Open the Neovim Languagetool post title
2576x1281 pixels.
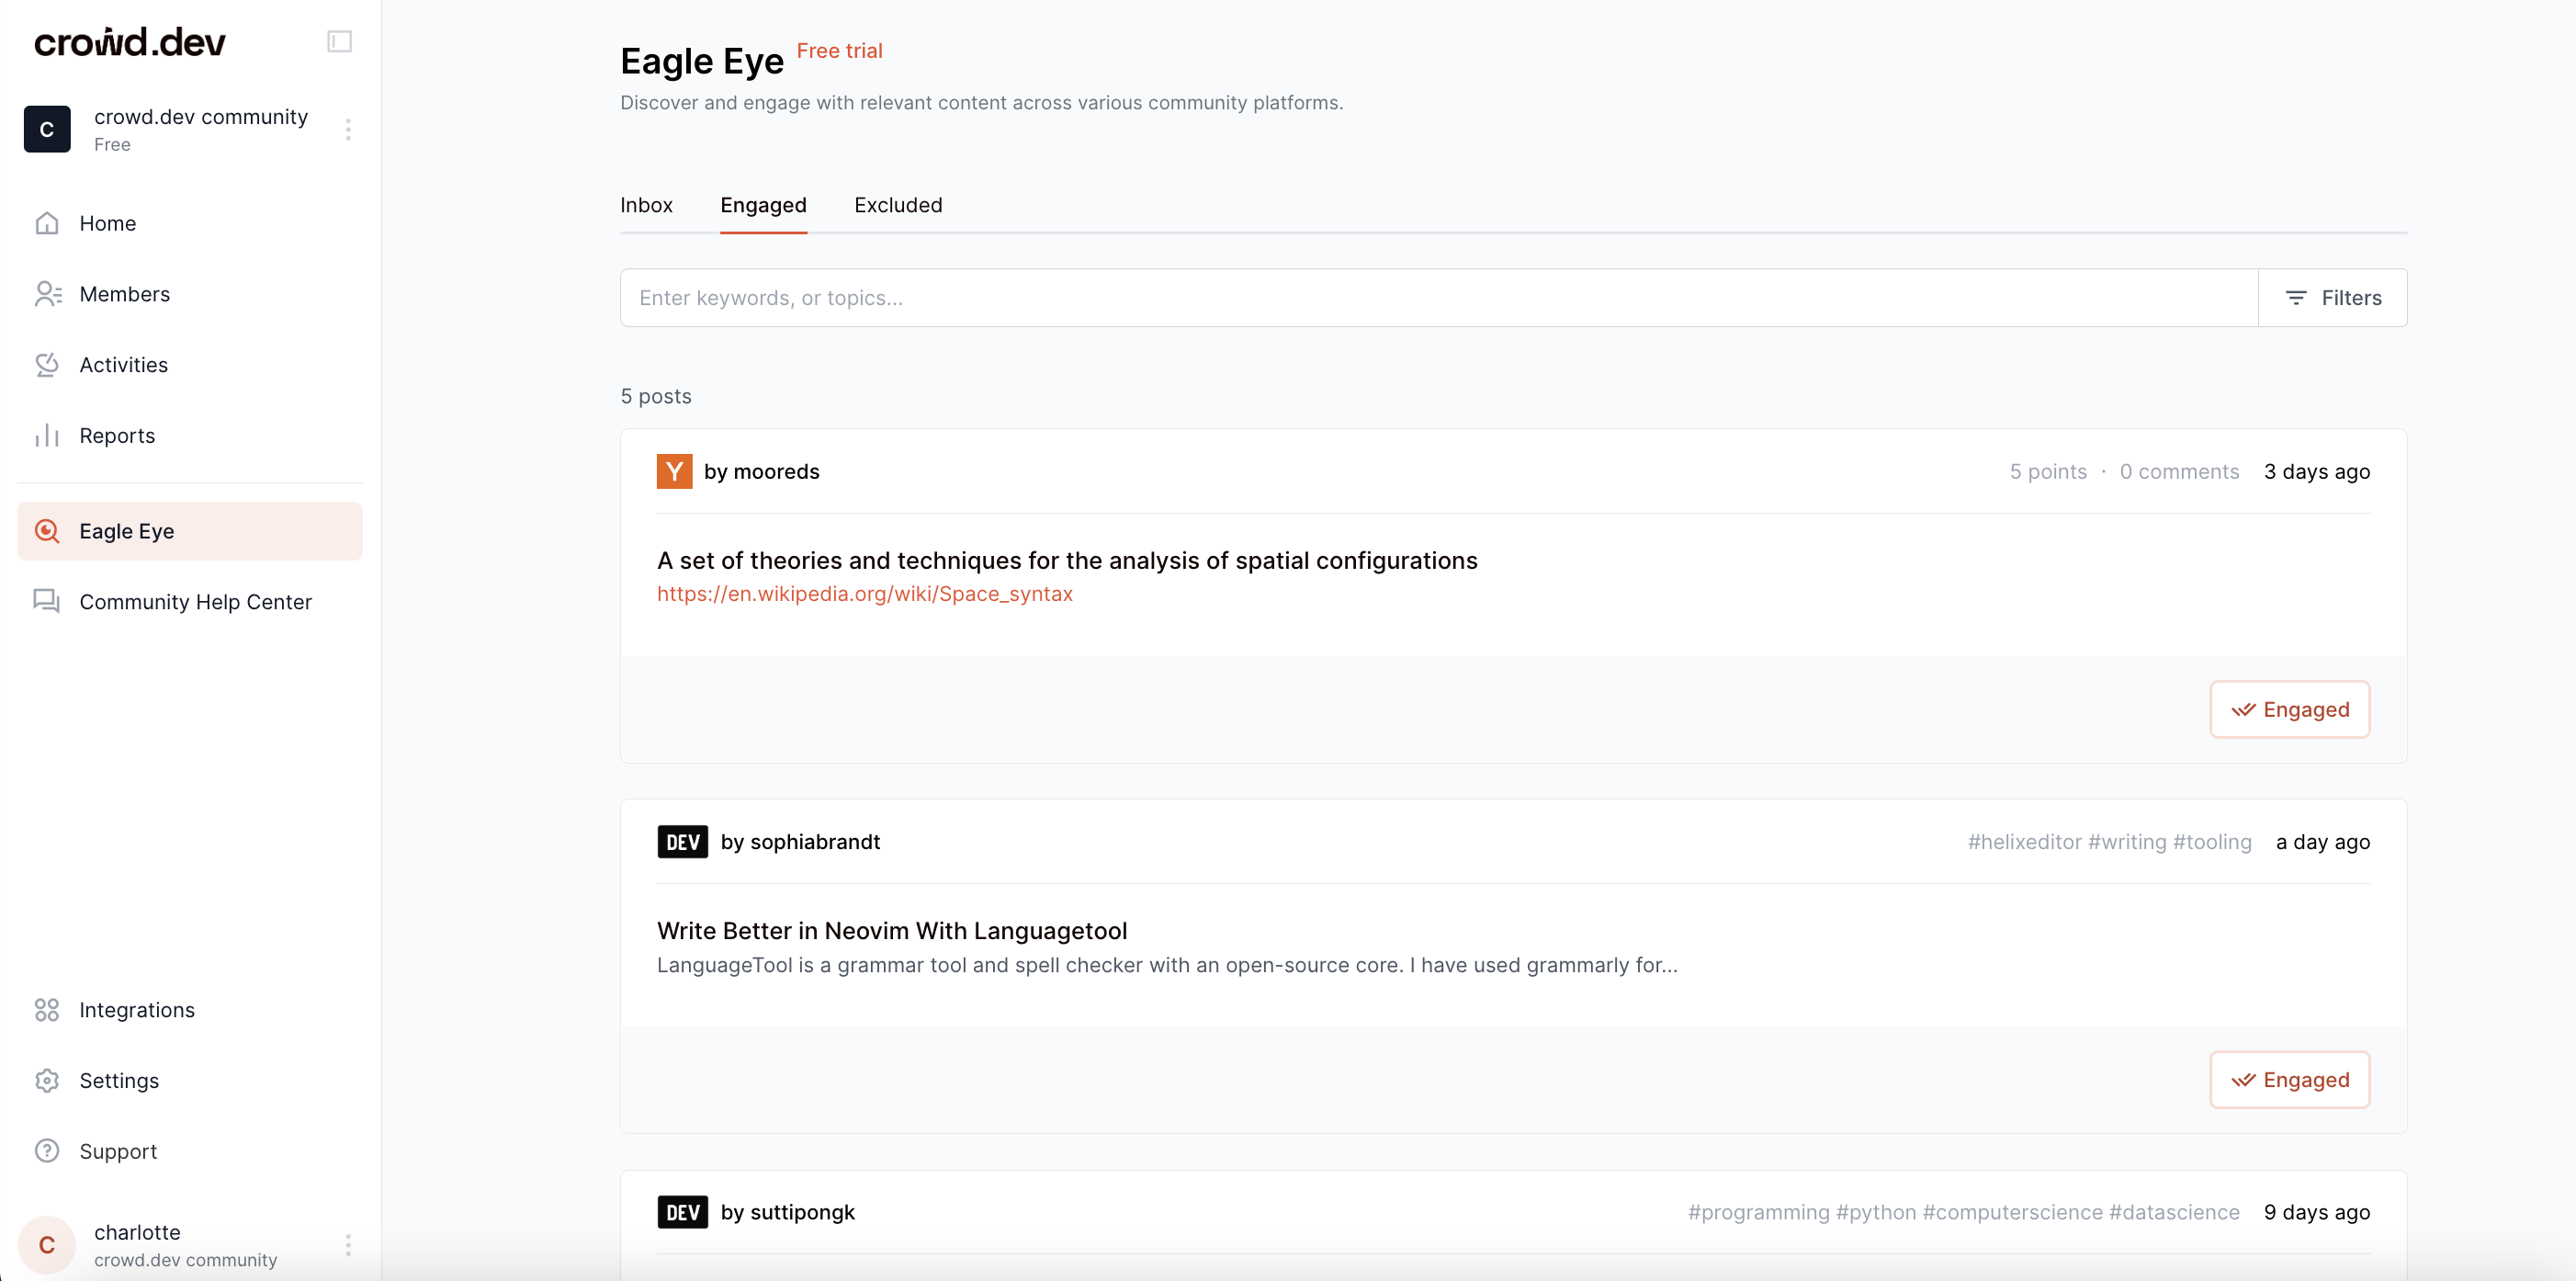[891, 931]
